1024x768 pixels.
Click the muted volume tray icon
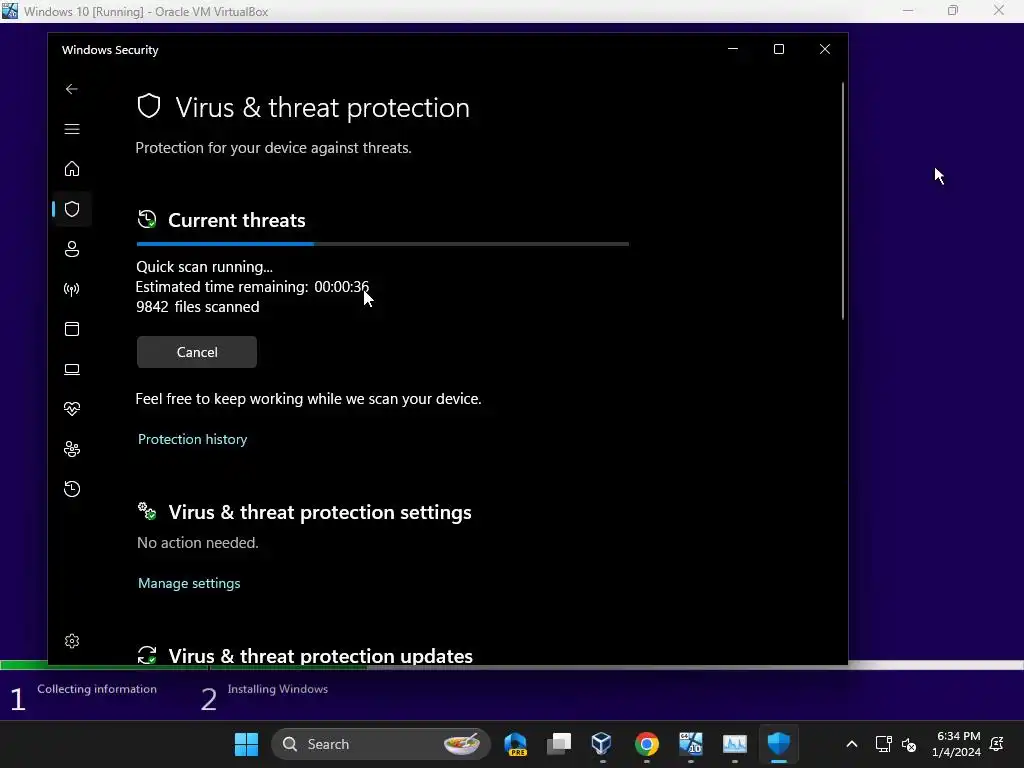point(909,744)
